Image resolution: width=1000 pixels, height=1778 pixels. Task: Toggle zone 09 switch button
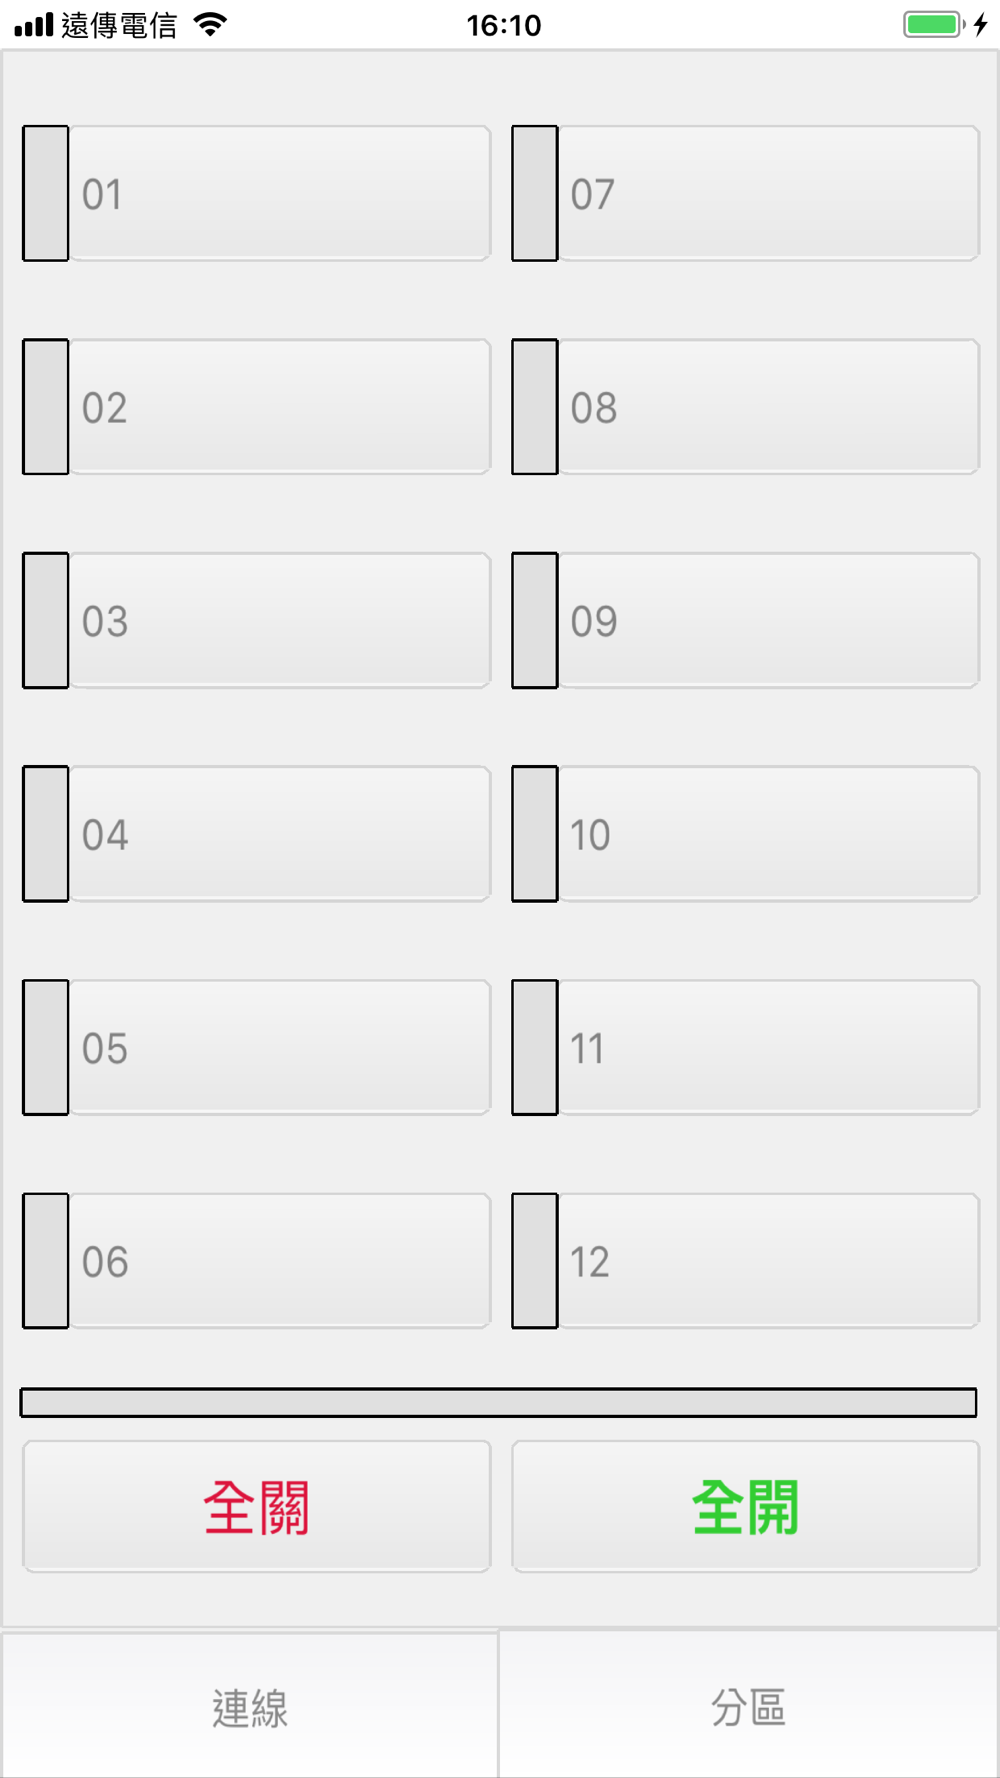click(768, 620)
